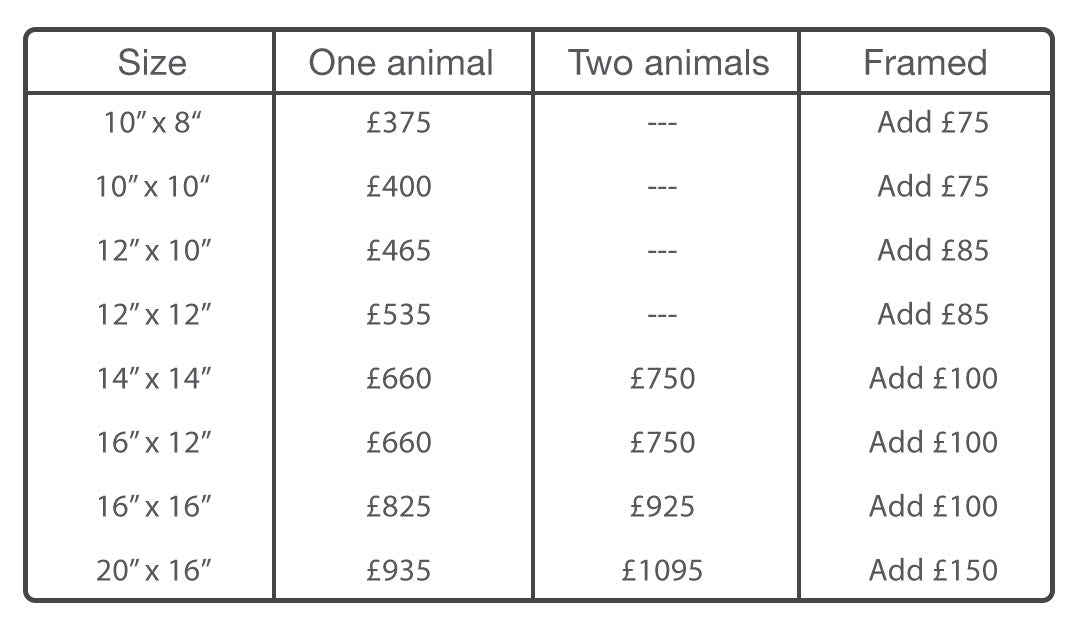Select the 10″ x 8″ size cell

click(x=152, y=123)
